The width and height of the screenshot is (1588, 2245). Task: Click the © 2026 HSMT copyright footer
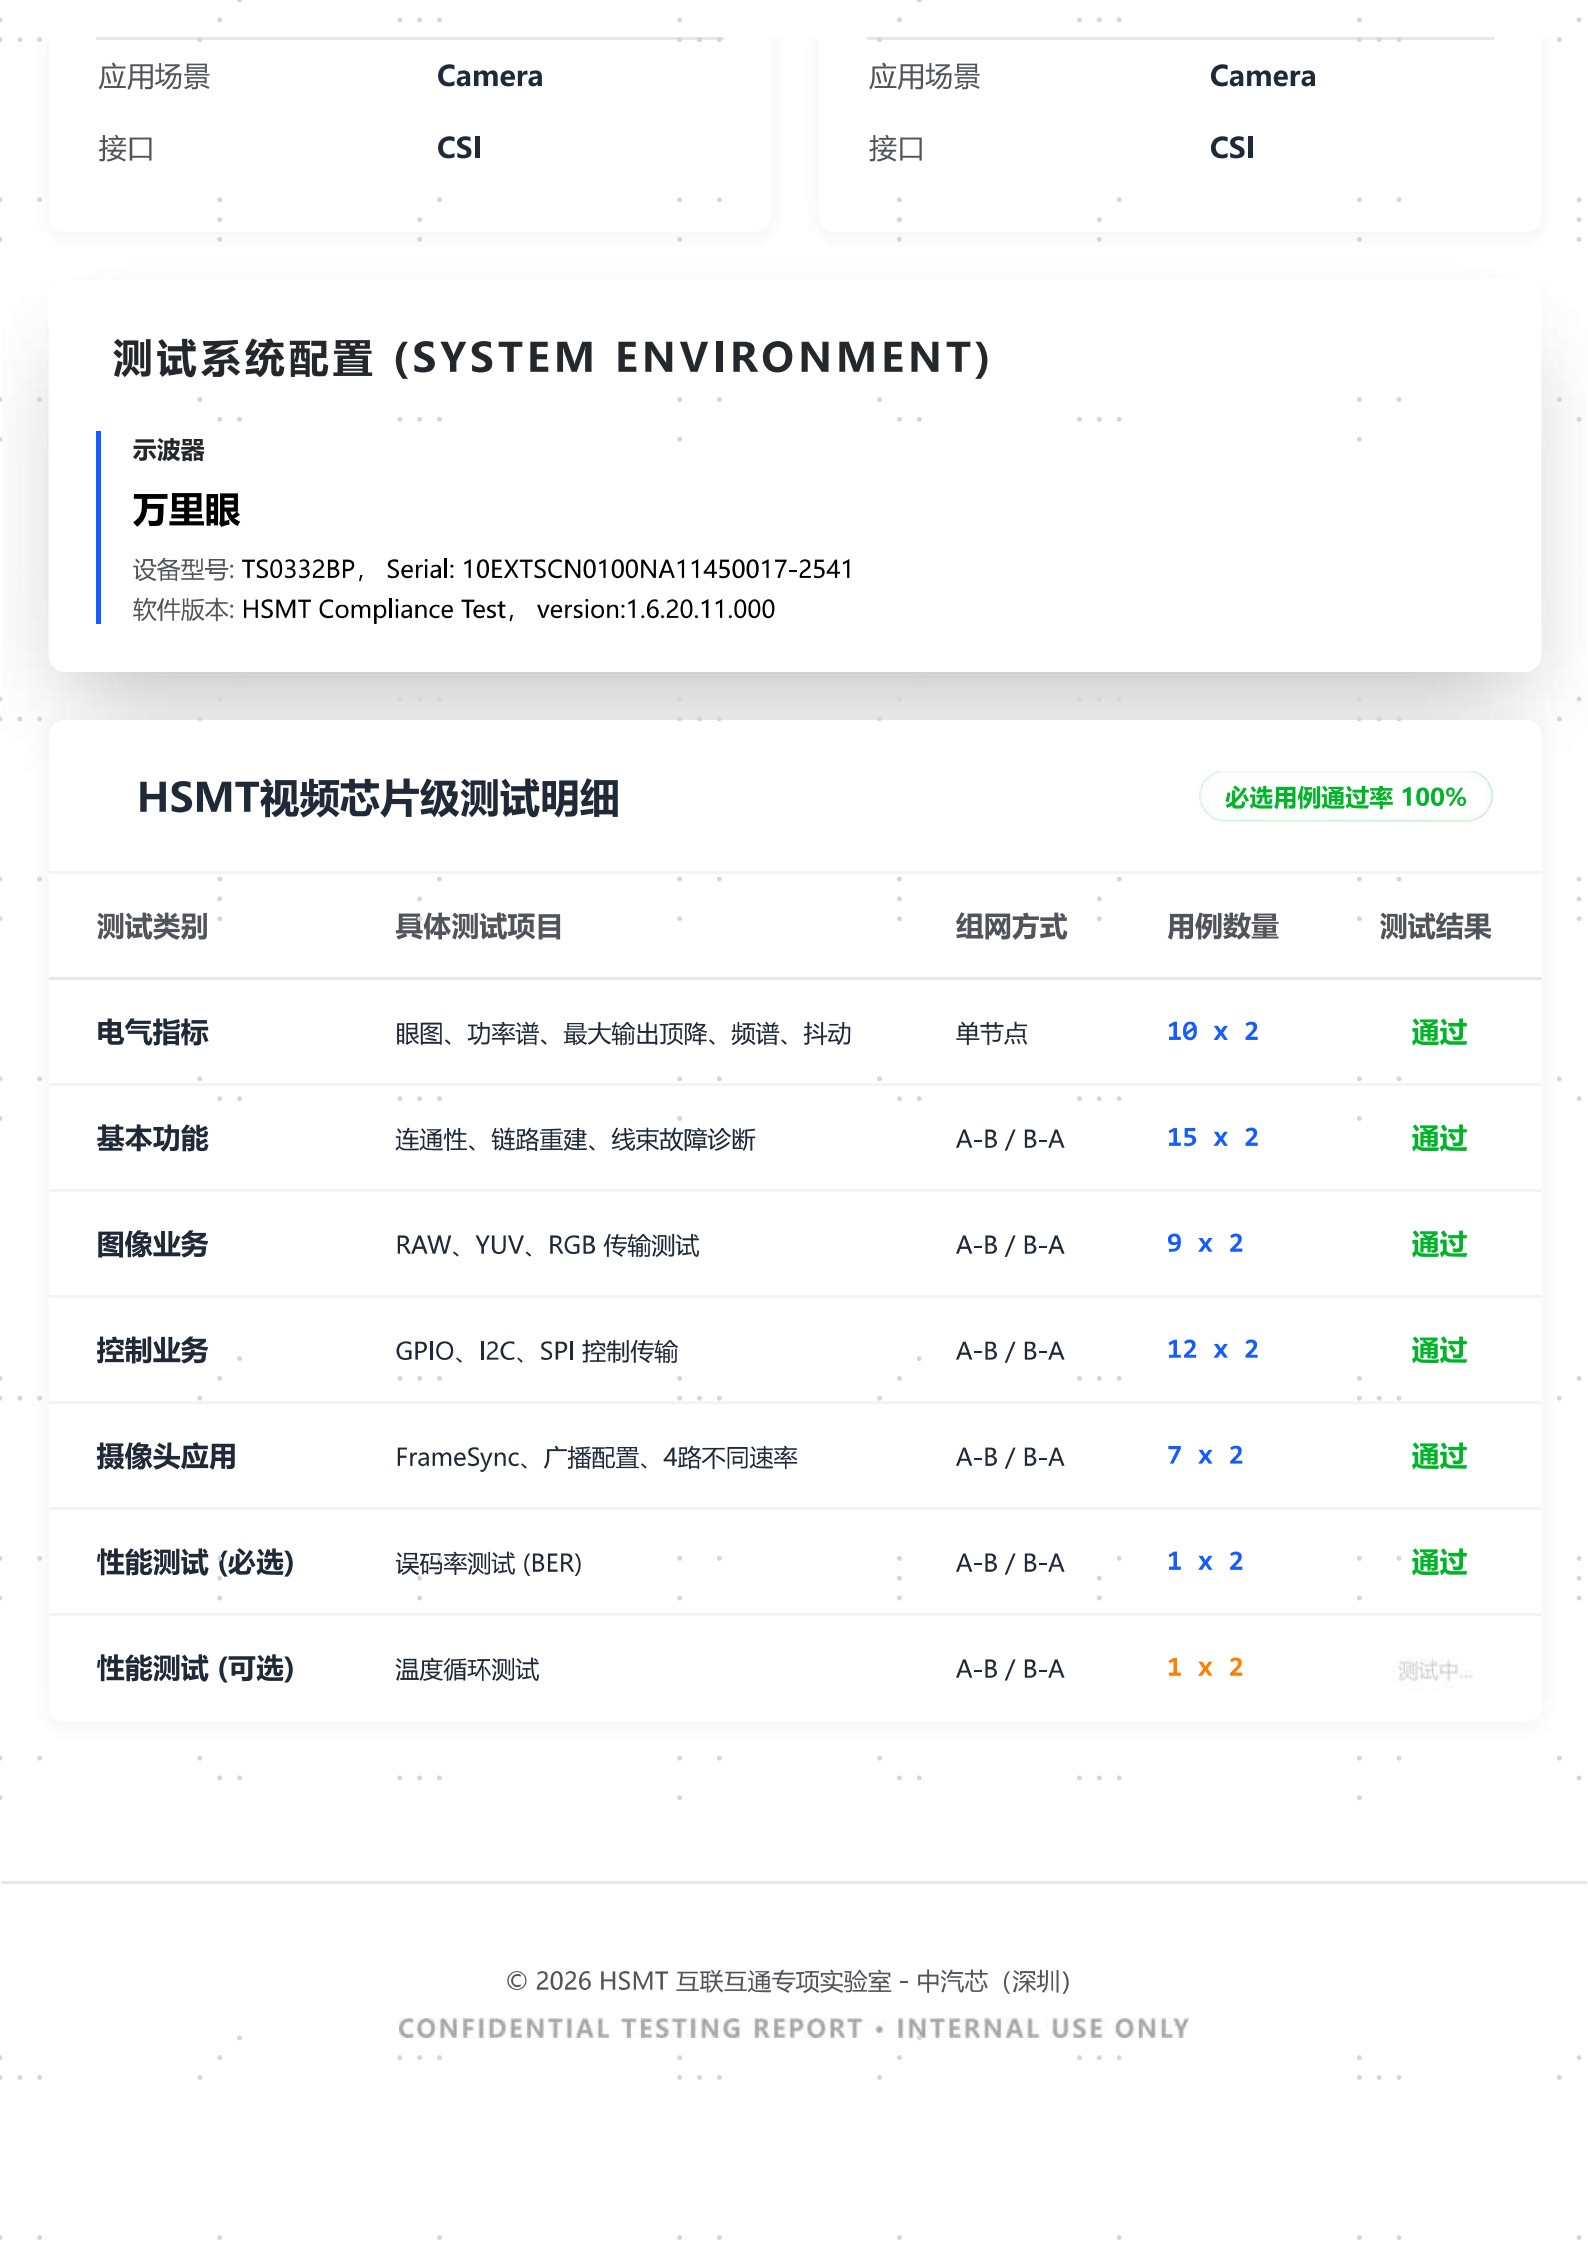coord(788,1981)
